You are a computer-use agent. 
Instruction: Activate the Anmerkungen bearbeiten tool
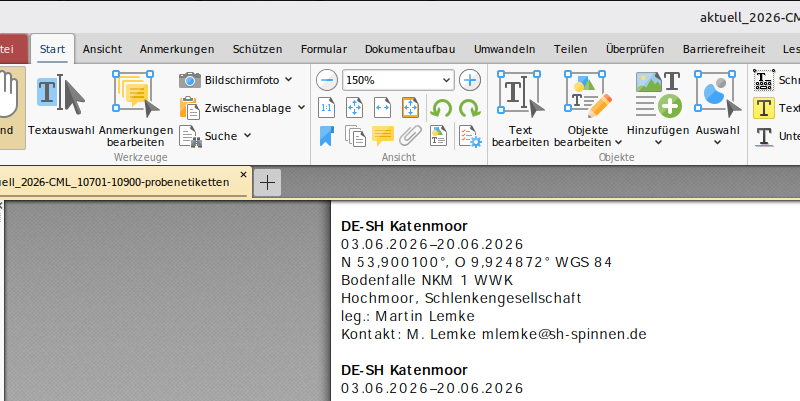pos(136,109)
